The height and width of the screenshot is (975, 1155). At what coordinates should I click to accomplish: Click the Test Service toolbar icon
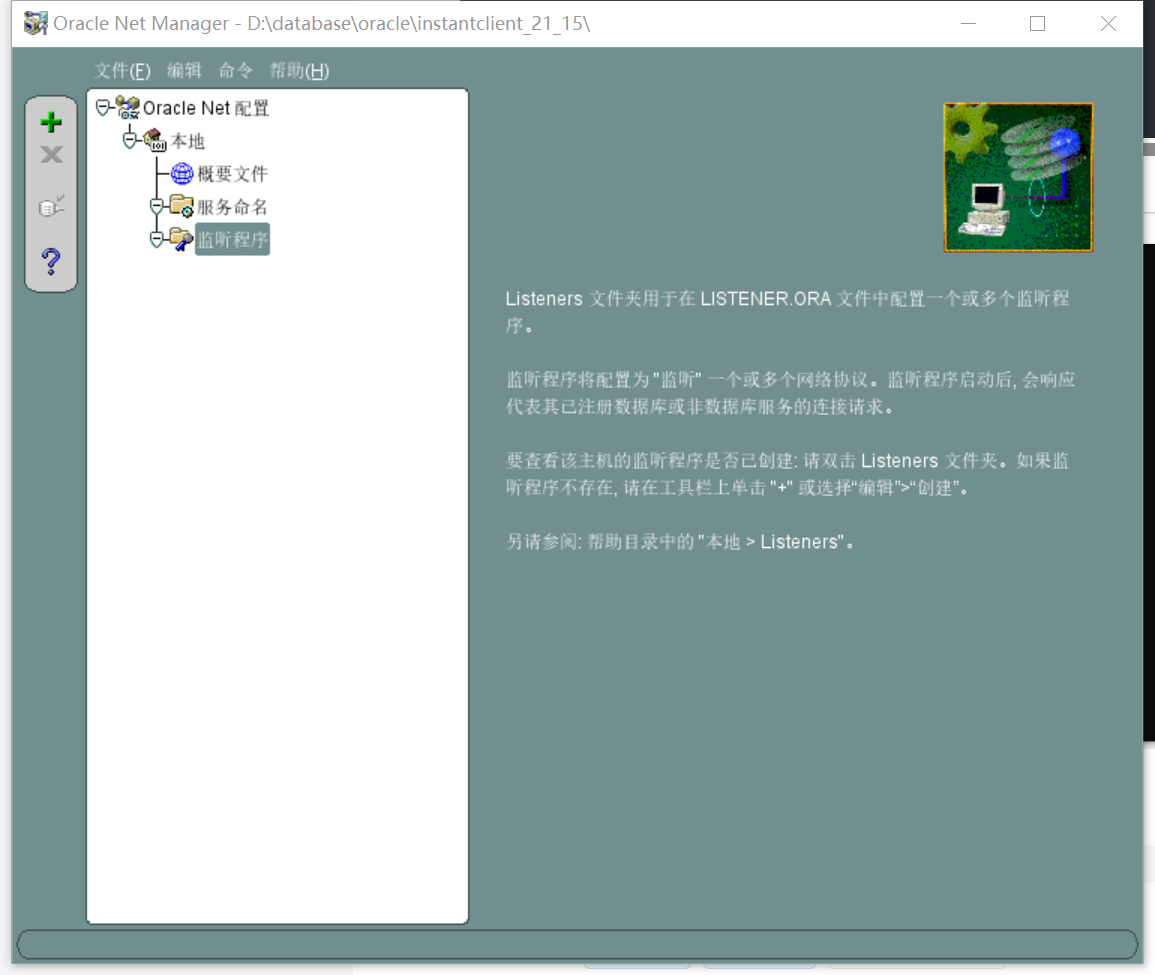click(52, 205)
